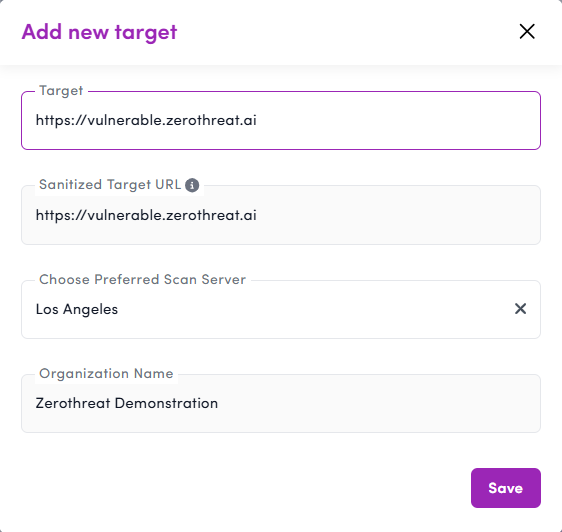Click the Choose Preferred Scan Server label
Image resolution: width=562 pixels, height=532 pixels.
coord(142,279)
